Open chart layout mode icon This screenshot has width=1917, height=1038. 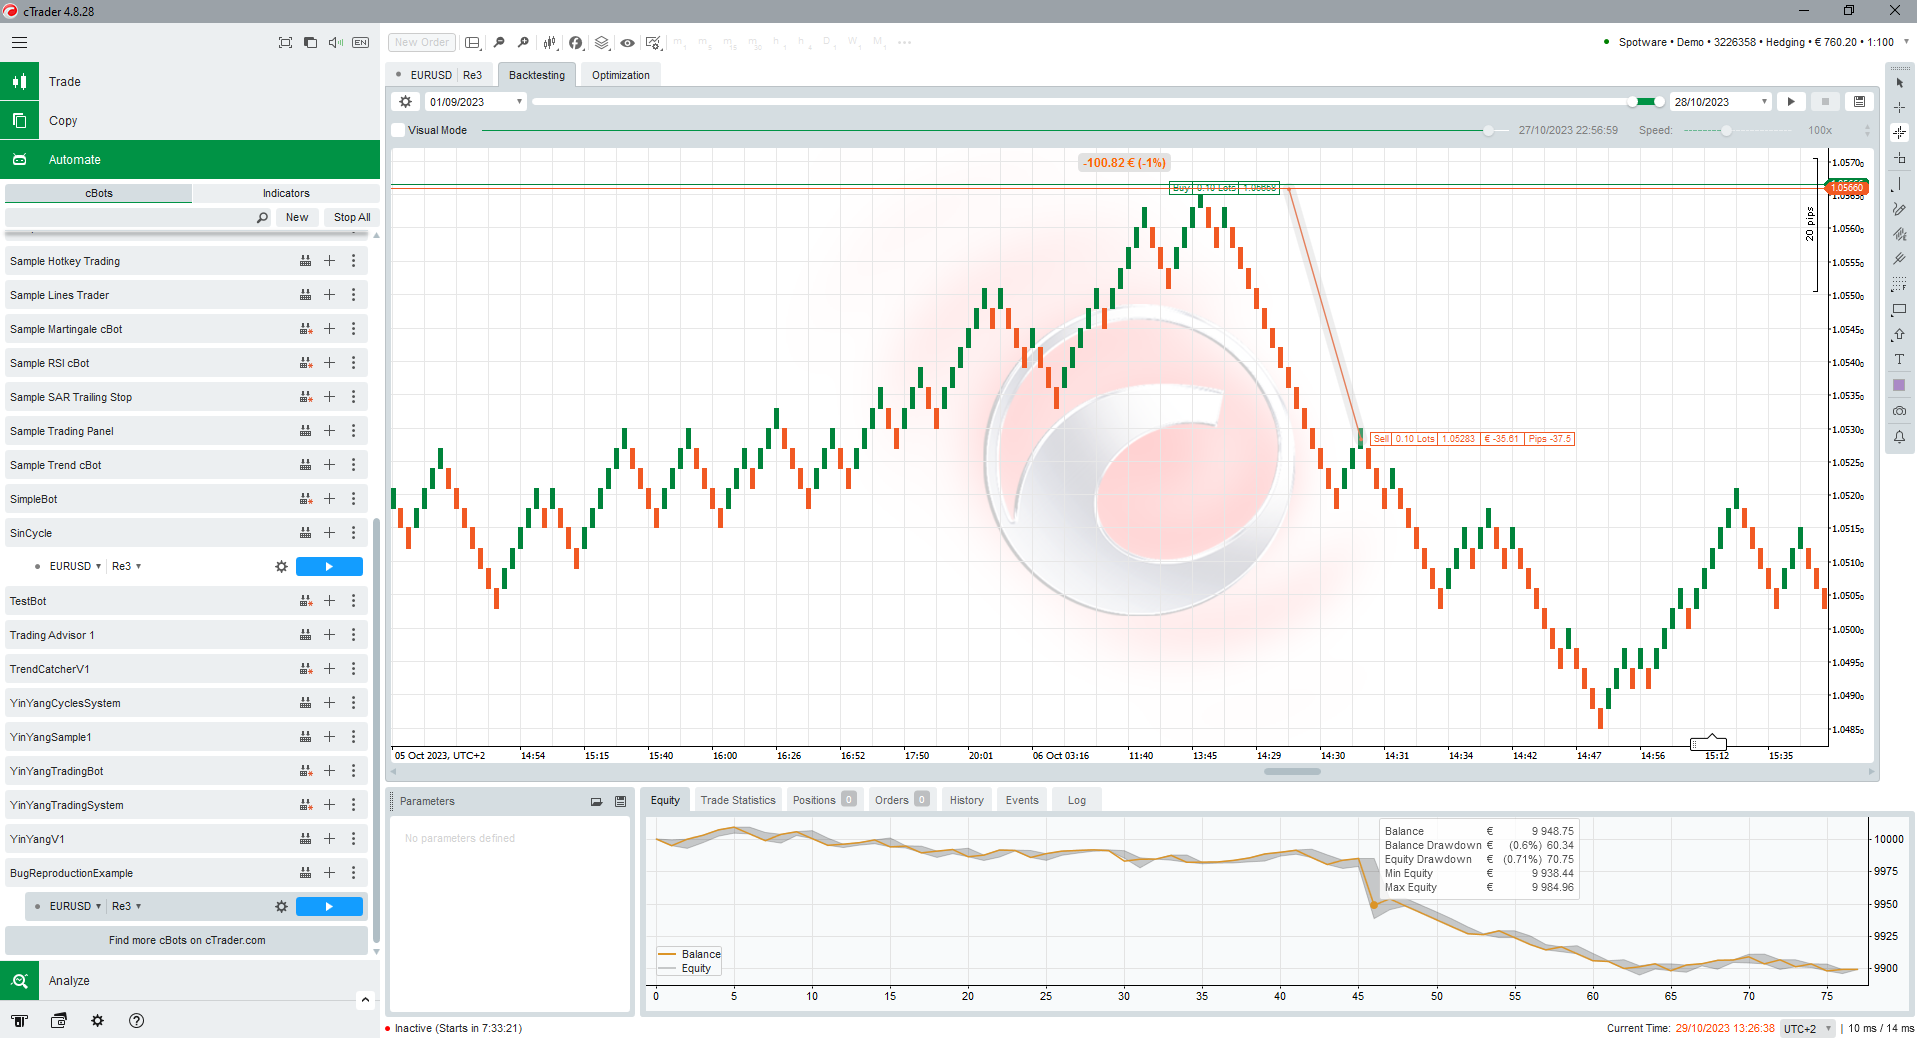coord(473,42)
